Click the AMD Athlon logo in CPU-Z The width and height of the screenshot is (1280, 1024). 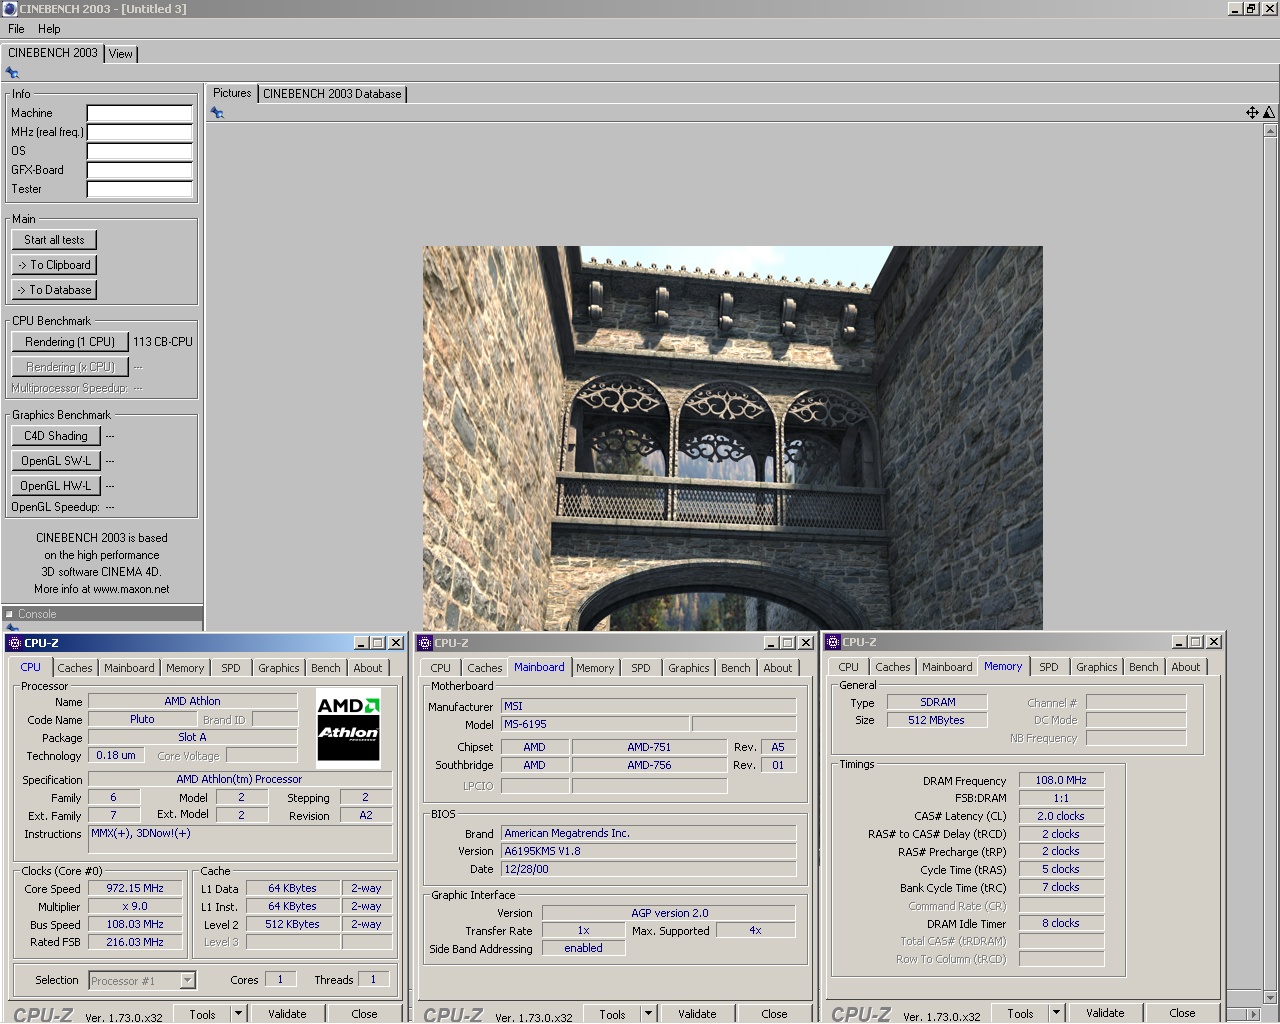point(348,728)
